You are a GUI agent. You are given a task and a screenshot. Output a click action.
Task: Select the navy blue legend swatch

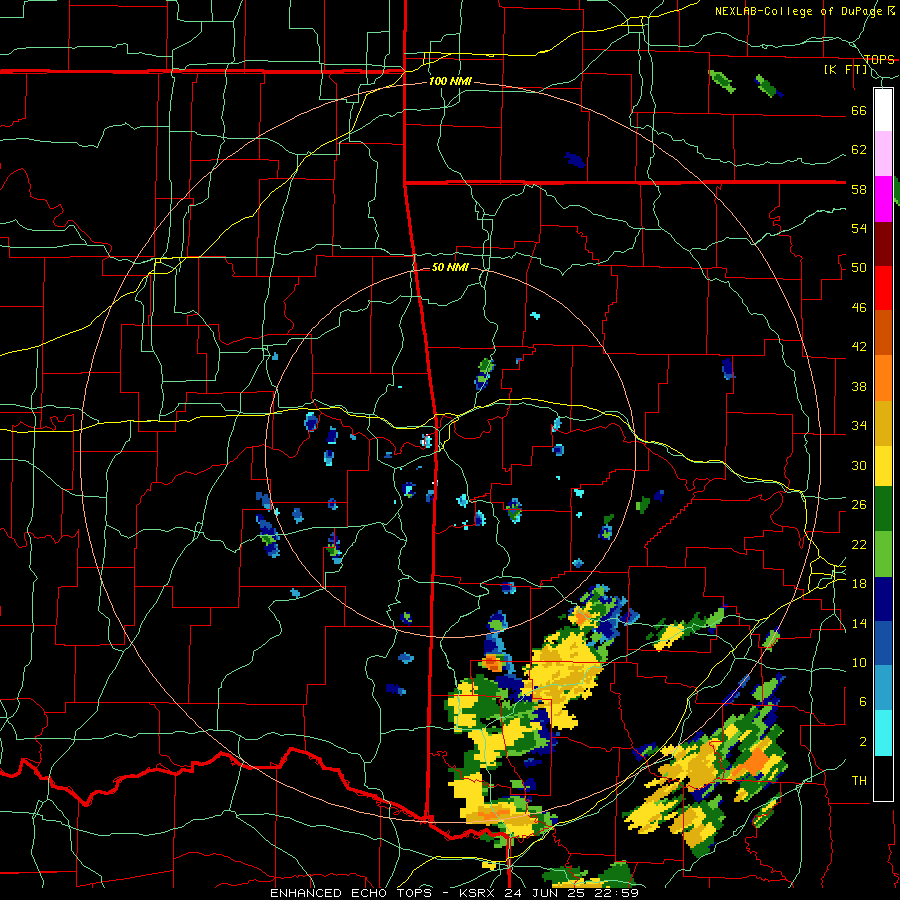click(x=883, y=599)
